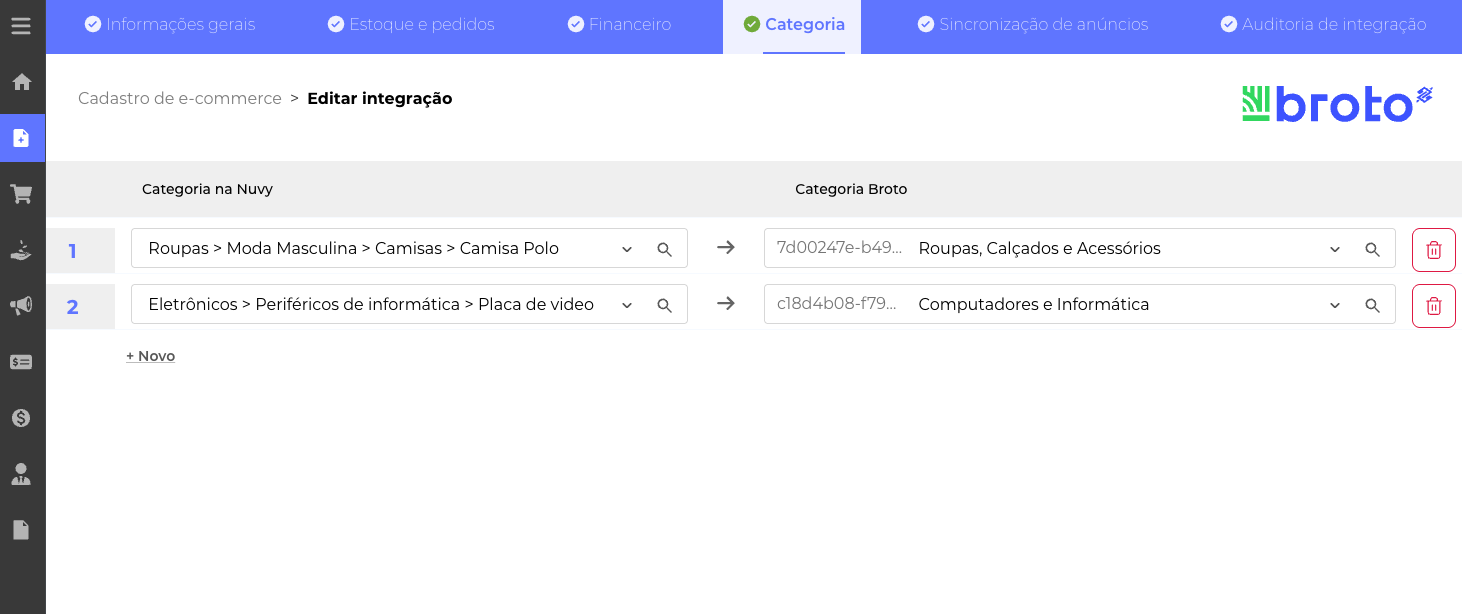The width and height of the screenshot is (1462, 614).
Task: Delete category mapping row 1
Action: pyautogui.click(x=1433, y=250)
